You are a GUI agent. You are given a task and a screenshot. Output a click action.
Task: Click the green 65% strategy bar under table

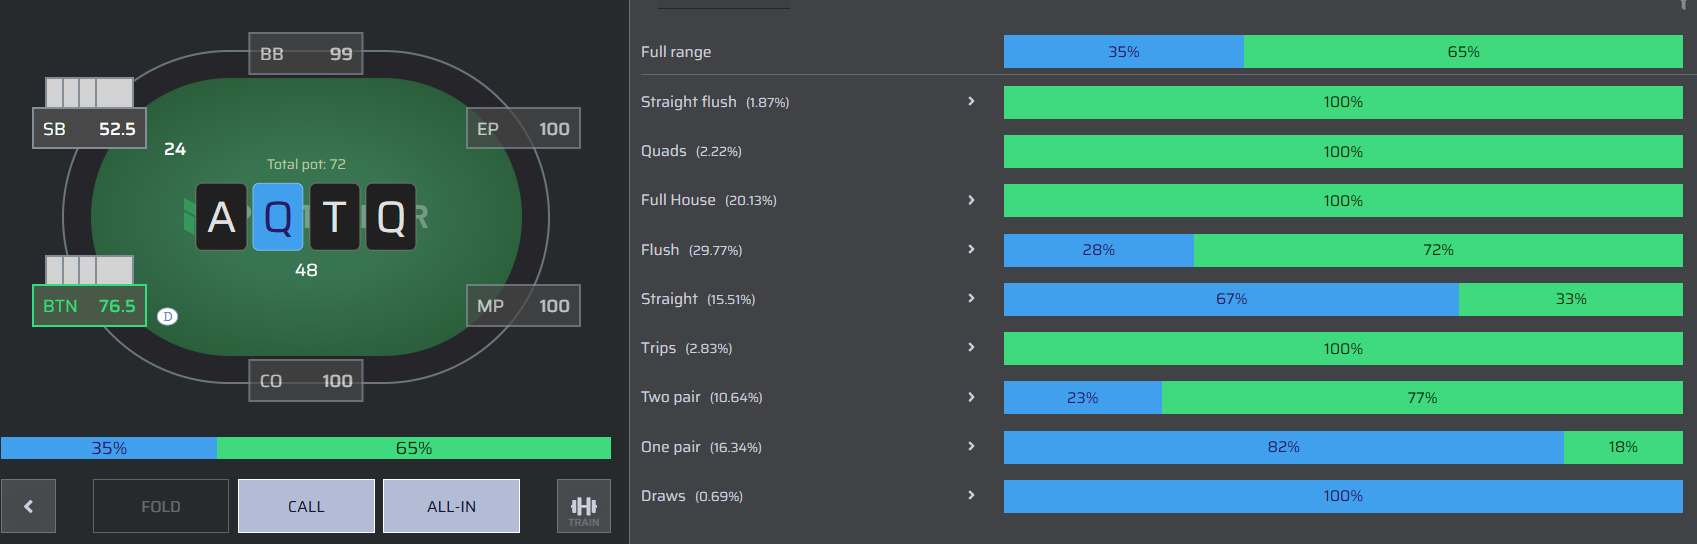click(414, 448)
